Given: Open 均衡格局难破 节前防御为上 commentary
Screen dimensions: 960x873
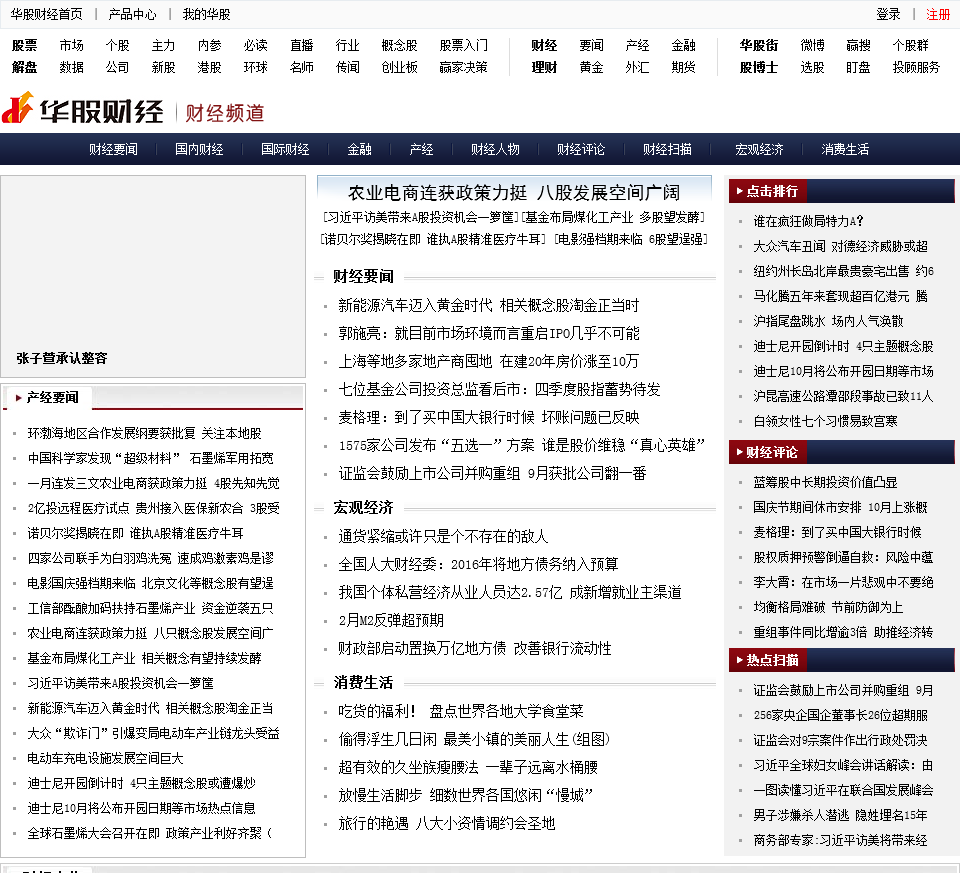Looking at the screenshot, I should coord(828,607).
